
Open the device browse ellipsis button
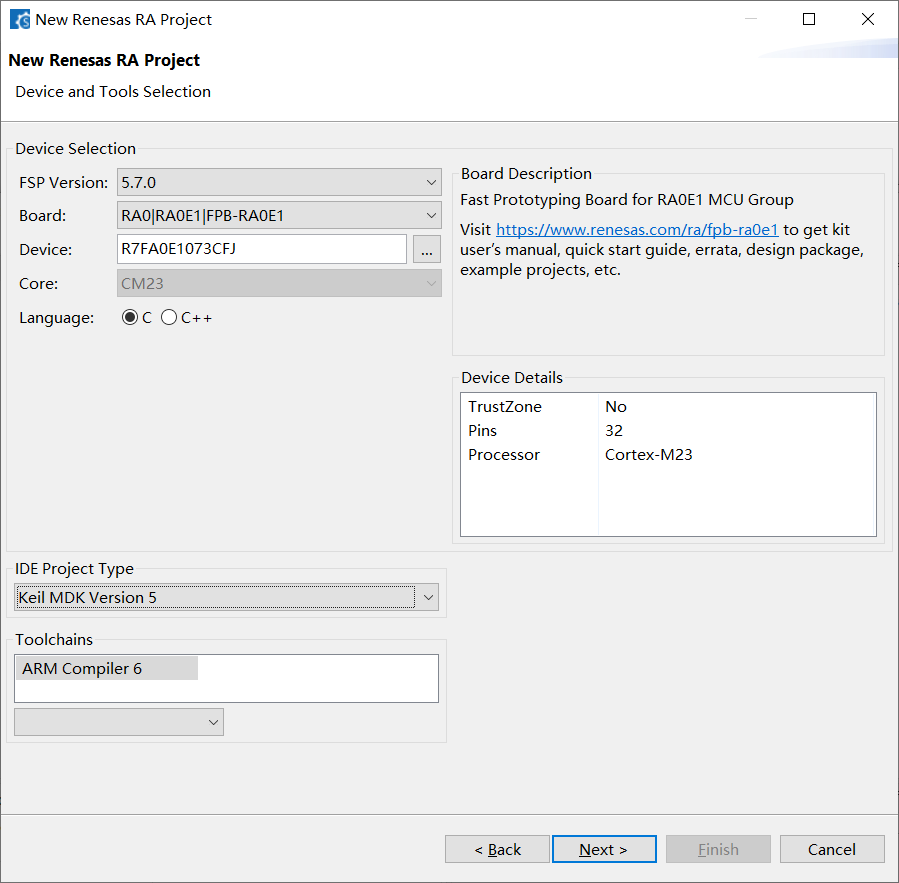click(427, 250)
